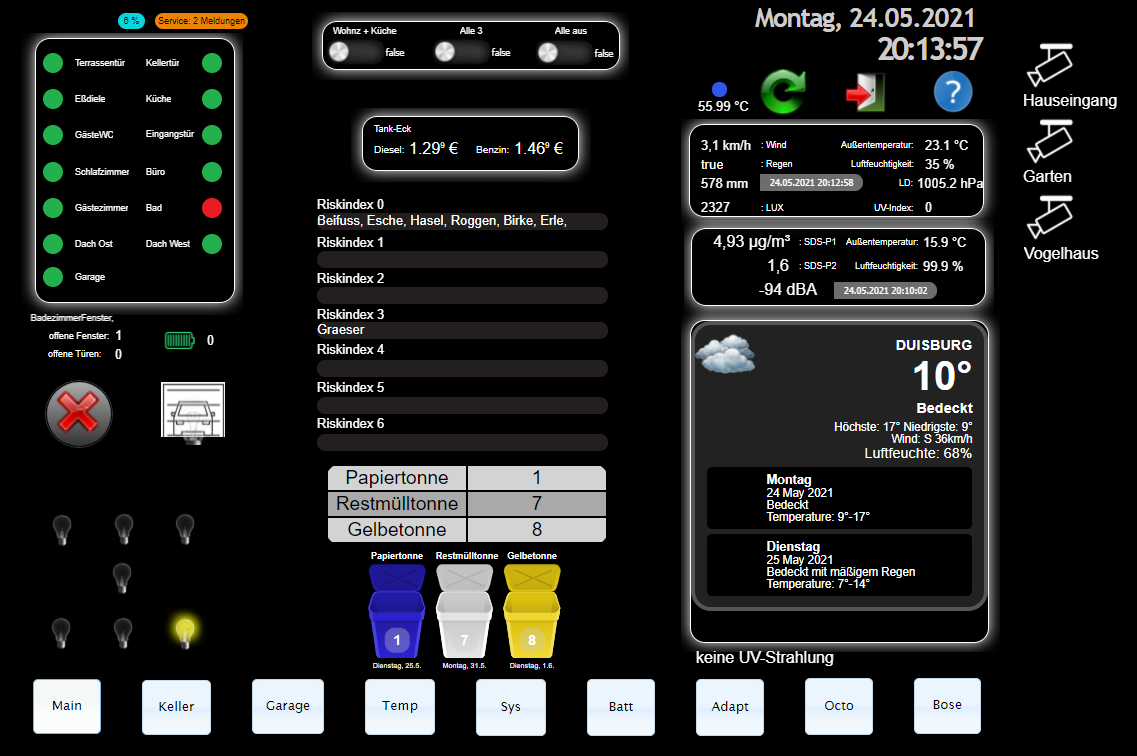Image resolution: width=1137 pixels, height=756 pixels.
Task: Click the Luftfeuchte: 68% text
Action: click(917, 454)
